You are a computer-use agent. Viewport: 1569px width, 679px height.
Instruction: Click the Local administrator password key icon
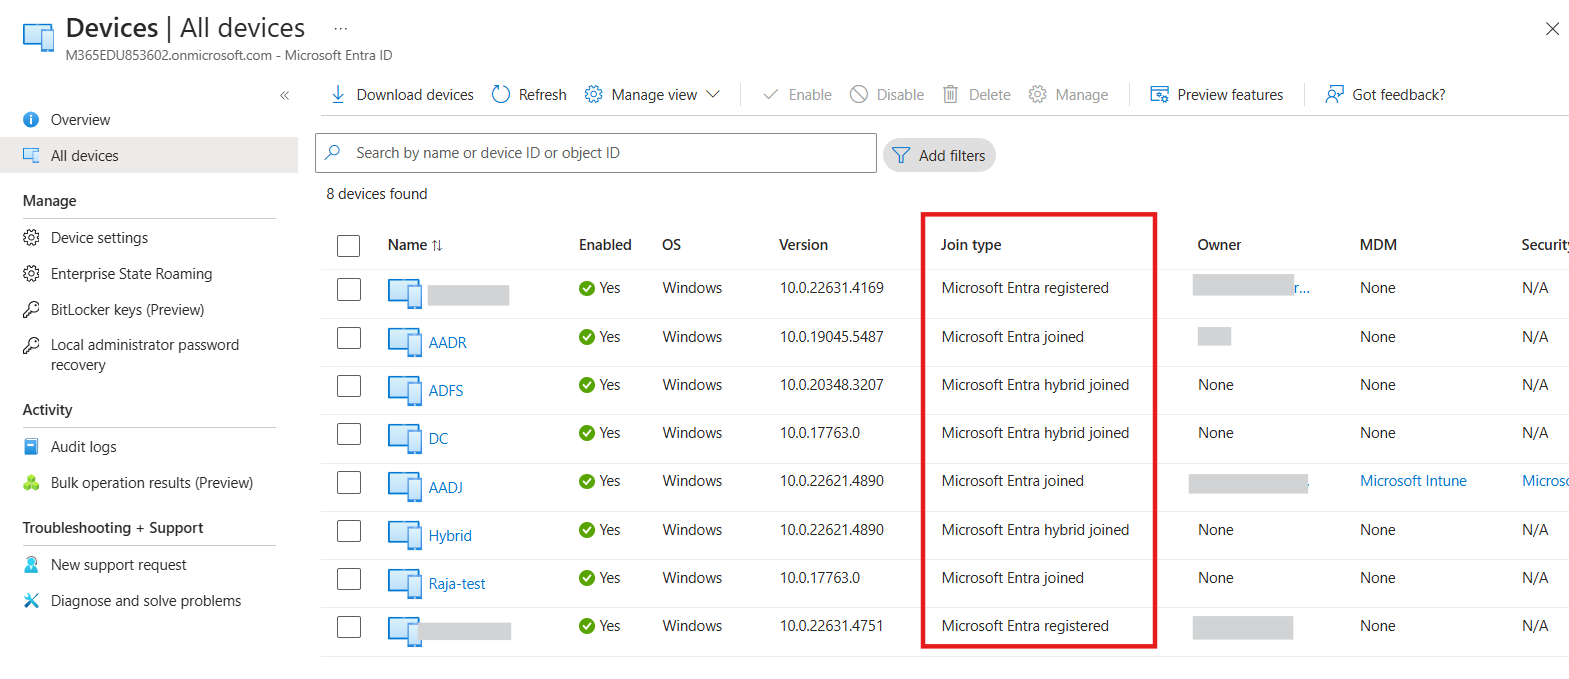tap(31, 345)
